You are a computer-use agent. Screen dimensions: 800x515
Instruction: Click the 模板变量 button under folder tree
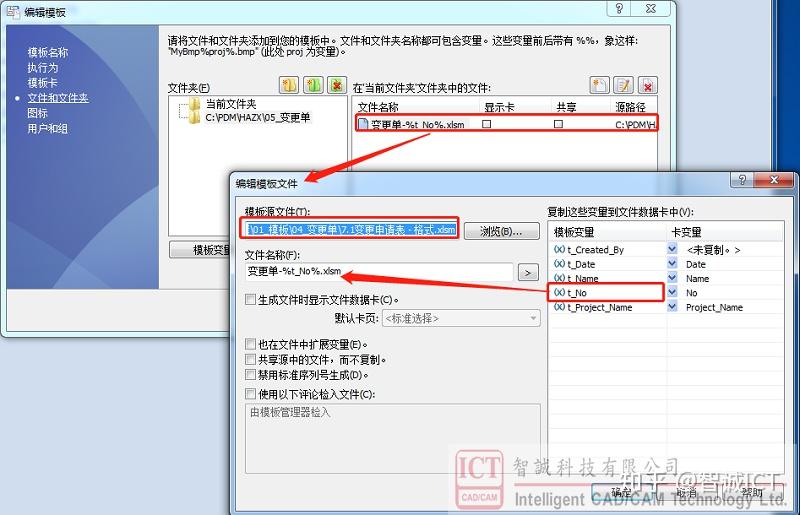(199, 250)
